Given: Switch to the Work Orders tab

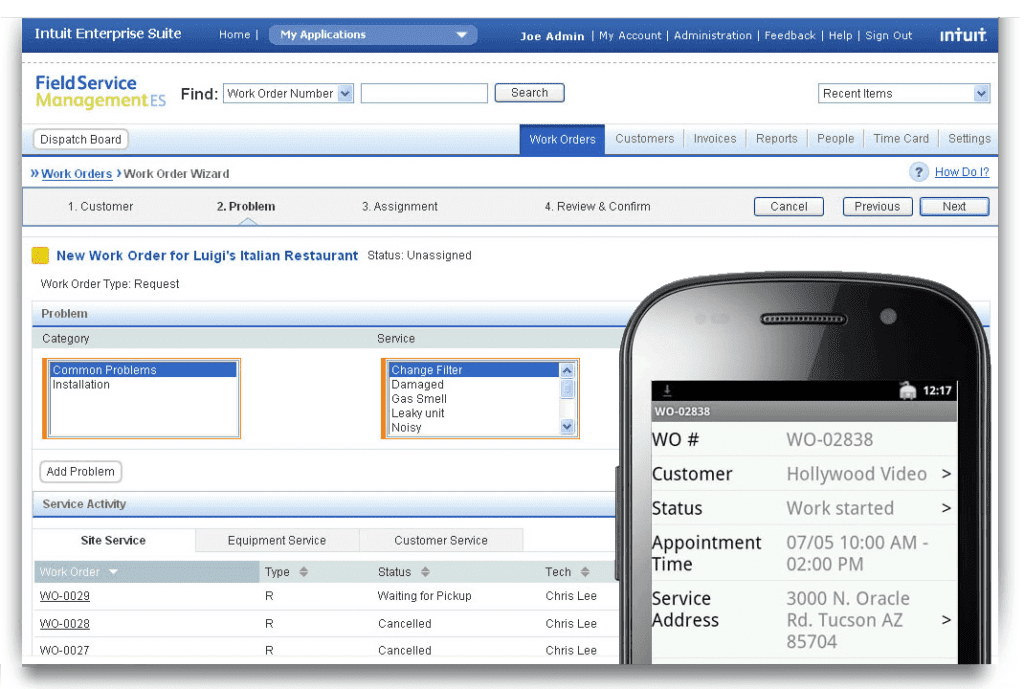Looking at the screenshot, I should (x=562, y=139).
